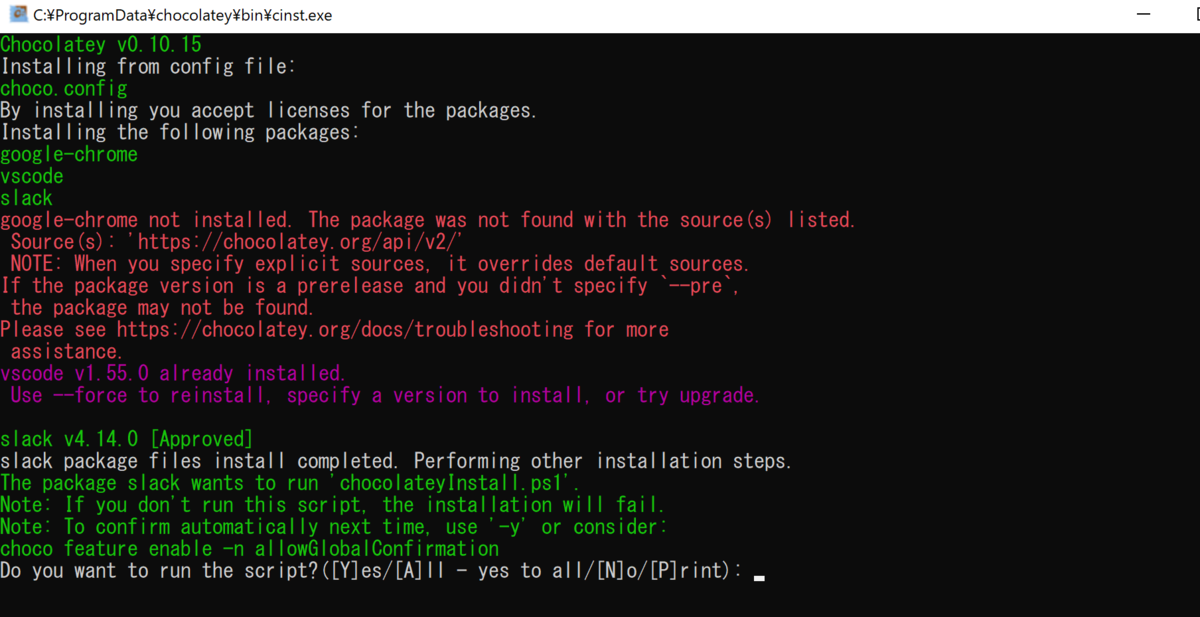Click the blinking cursor after the prompt
Image resolution: width=1200 pixels, height=617 pixels.
pyautogui.click(x=759, y=577)
